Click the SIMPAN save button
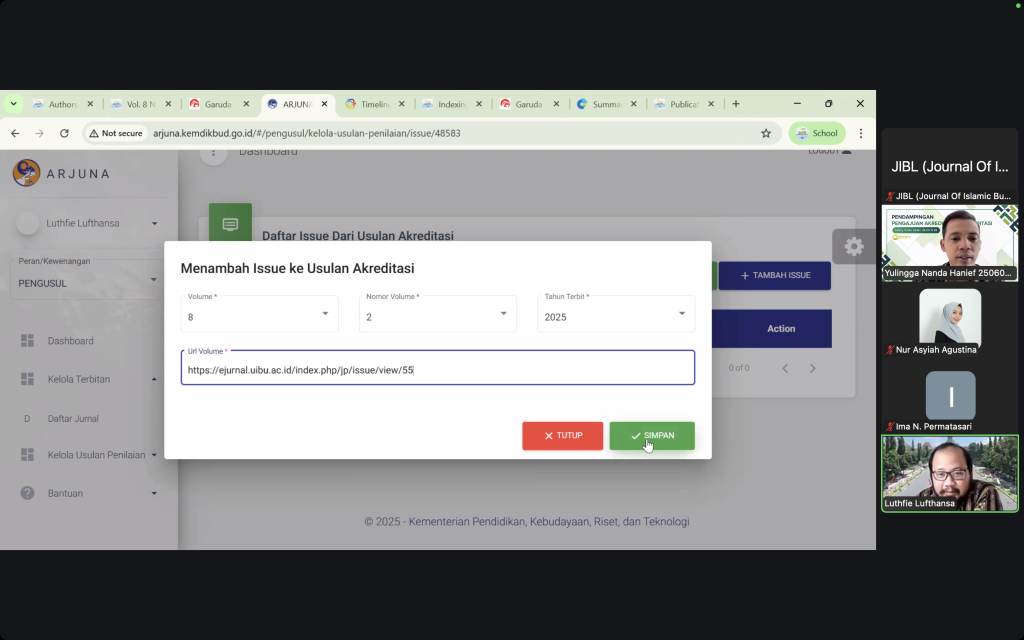1024x640 pixels. point(652,436)
